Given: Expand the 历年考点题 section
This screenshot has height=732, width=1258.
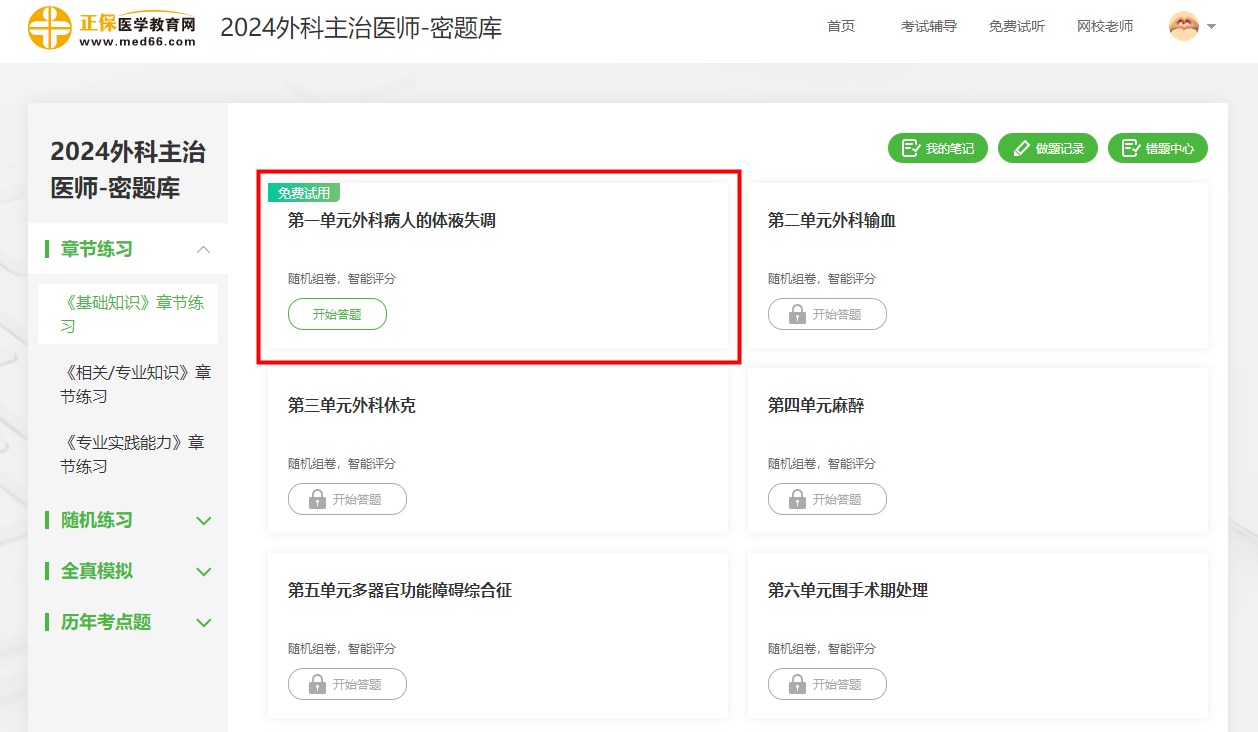Looking at the screenshot, I should [203, 622].
